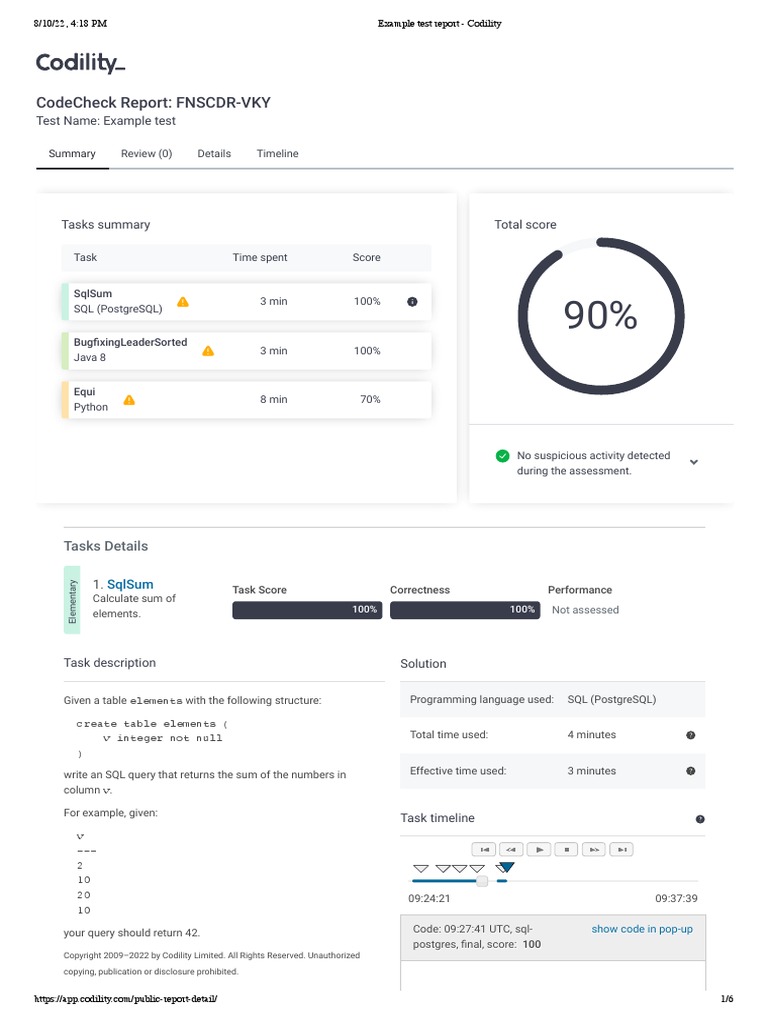768x1024 pixels.
Task: Click the 4 minutes total time value
Action: pyautogui.click(x=592, y=735)
